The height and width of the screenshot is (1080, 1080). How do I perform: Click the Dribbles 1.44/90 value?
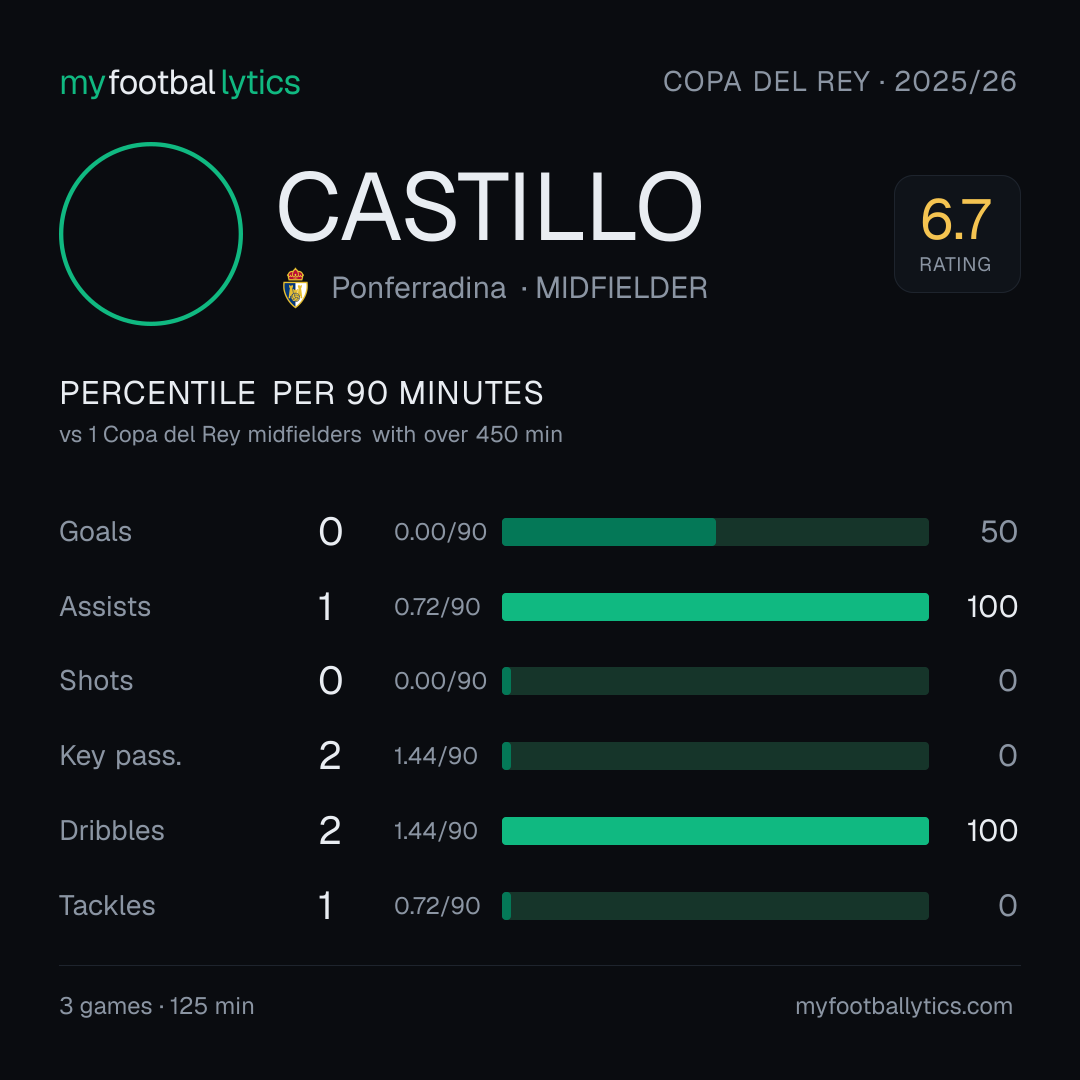click(436, 831)
